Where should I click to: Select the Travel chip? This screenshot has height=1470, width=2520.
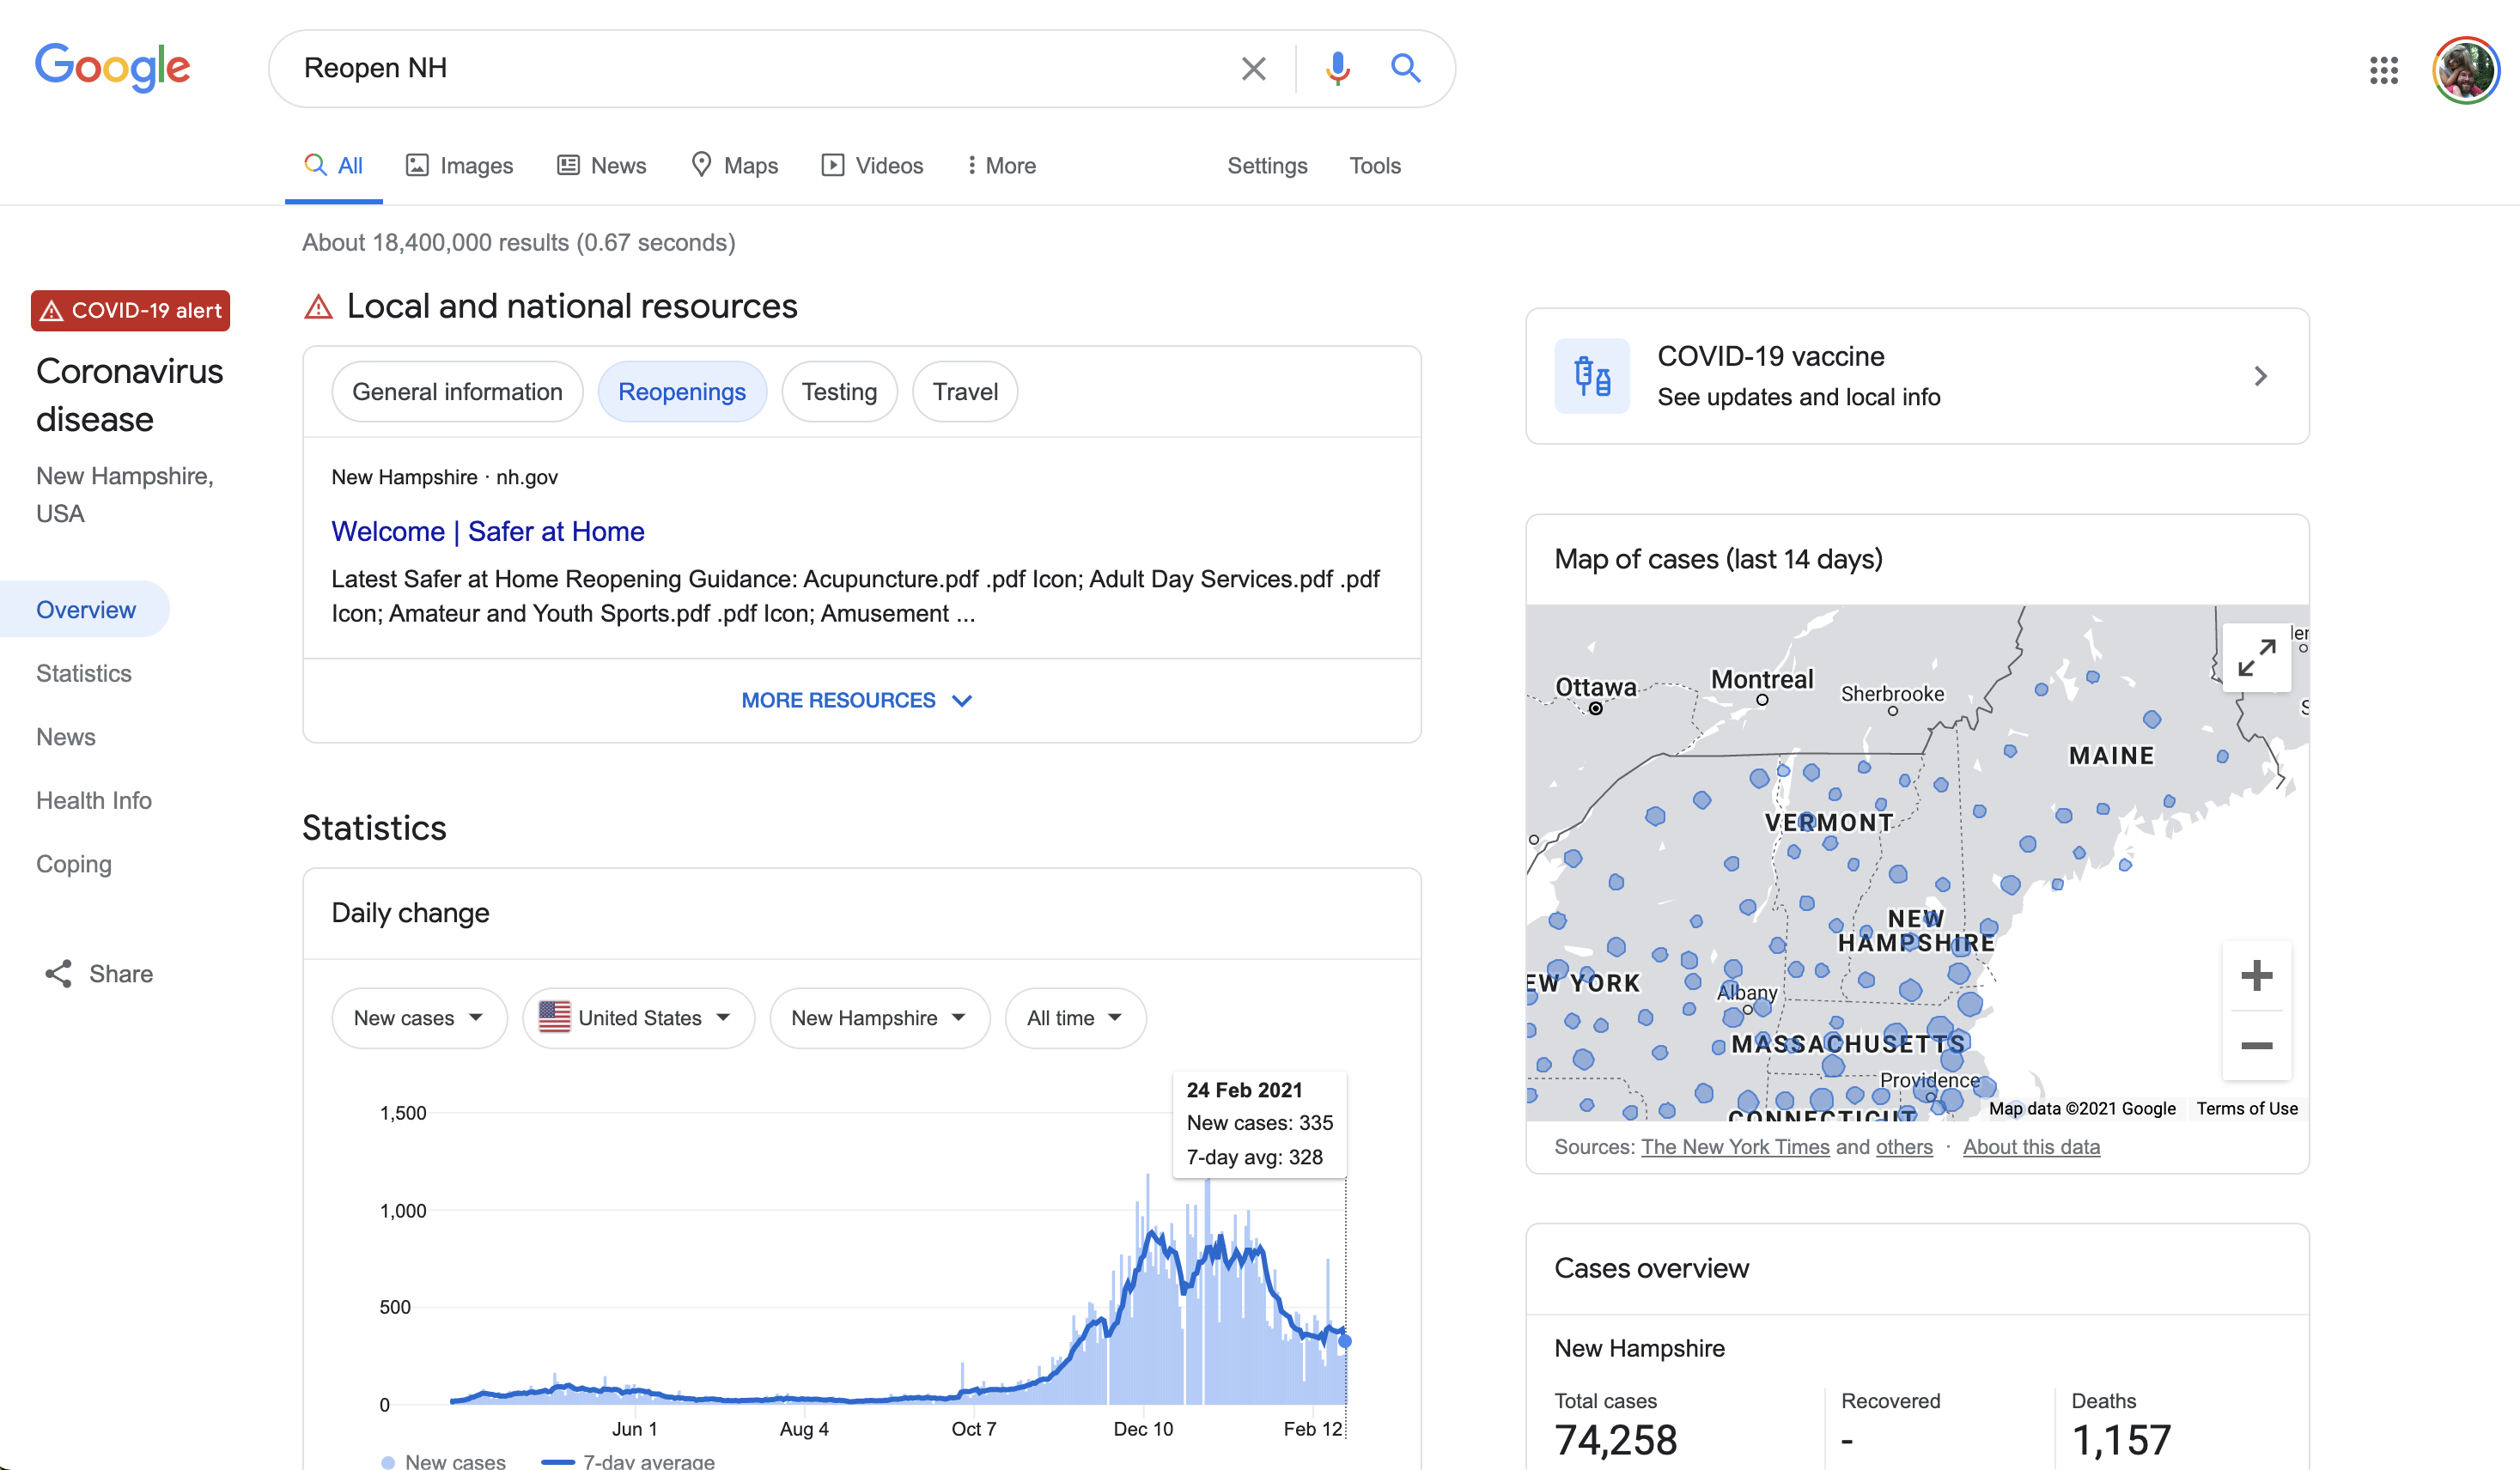tap(965, 391)
